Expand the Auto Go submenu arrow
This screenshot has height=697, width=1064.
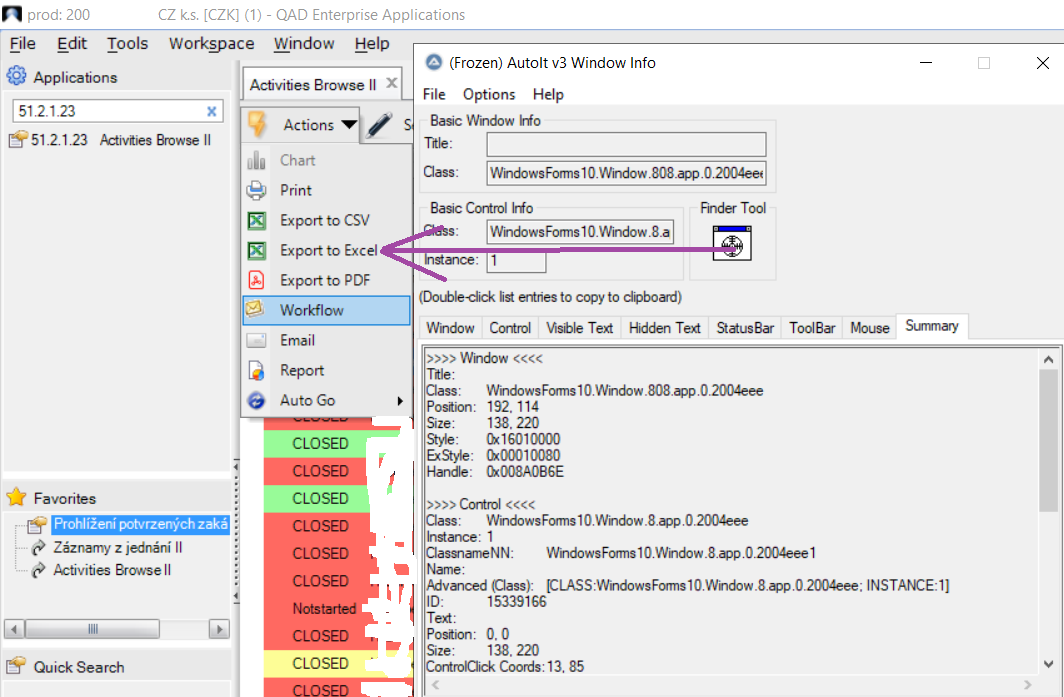coord(400,400)
